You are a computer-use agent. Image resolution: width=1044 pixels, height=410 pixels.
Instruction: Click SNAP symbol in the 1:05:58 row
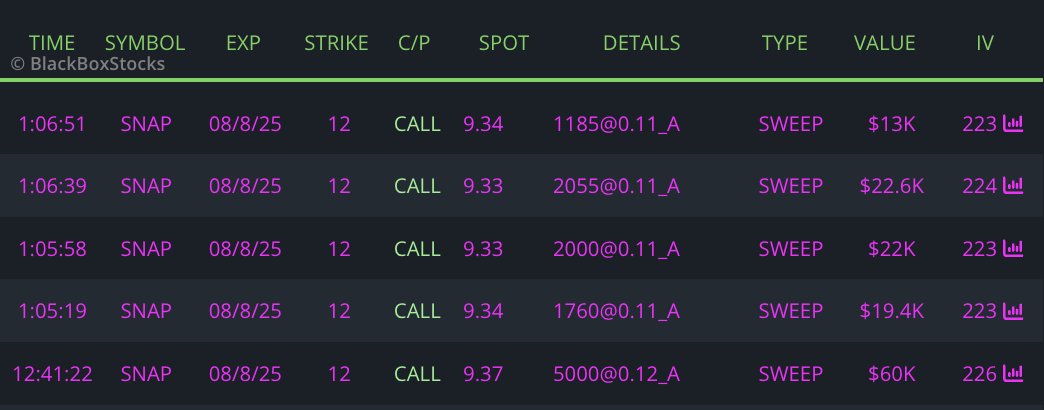(146, 248)
